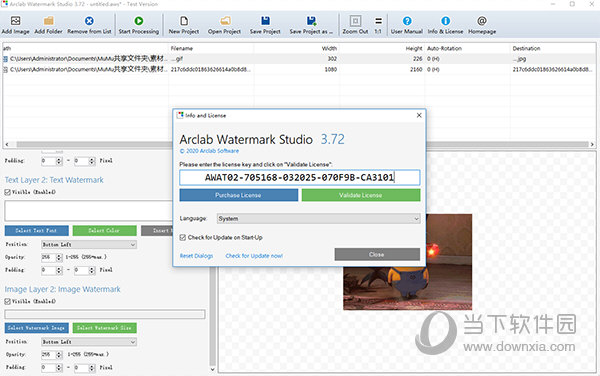Click into the license key field

(x=300, y=177)
